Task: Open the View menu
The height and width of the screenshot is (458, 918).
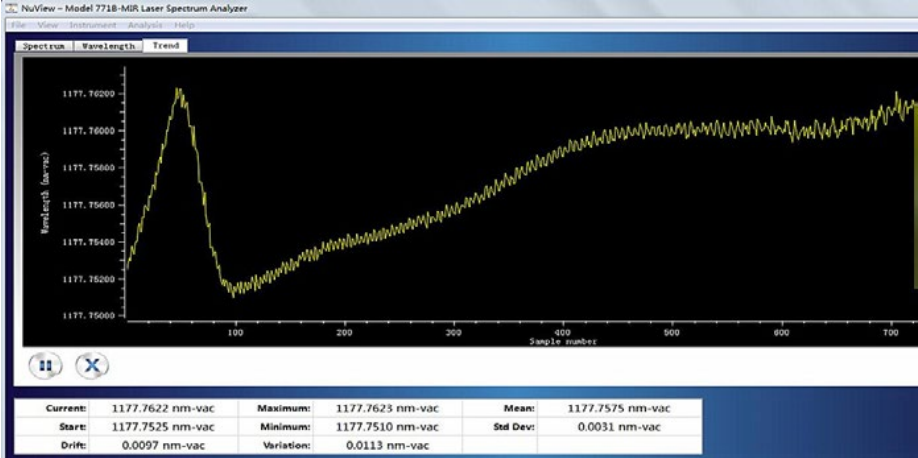Action: tap(47, 25)
